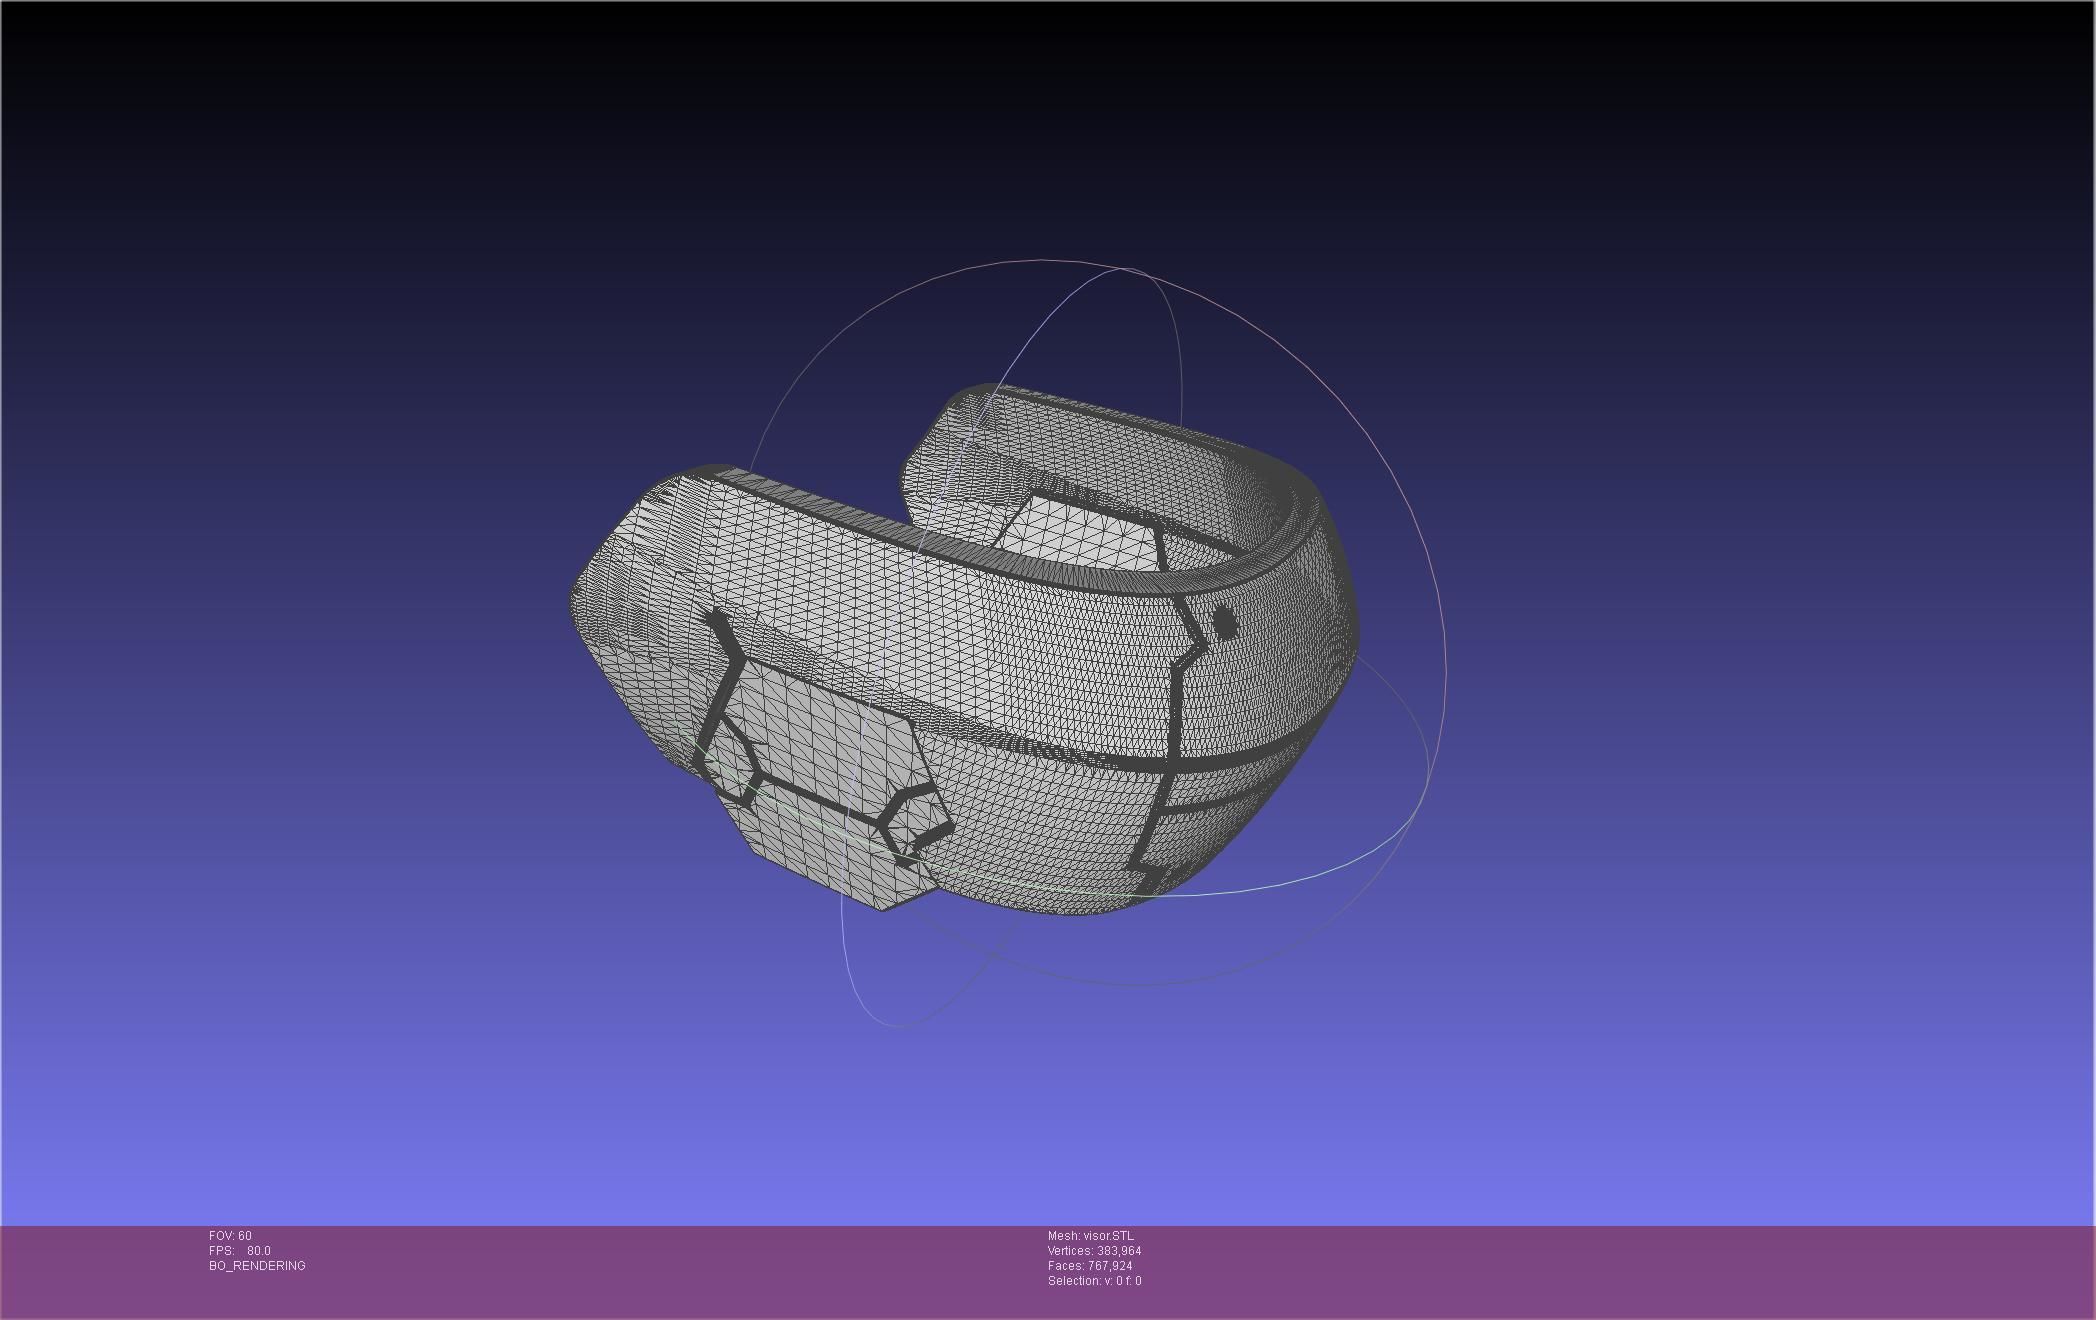Click the FPS: 80.0 readout
Screen dimensions: 2096x1320
click(240, 1251)
